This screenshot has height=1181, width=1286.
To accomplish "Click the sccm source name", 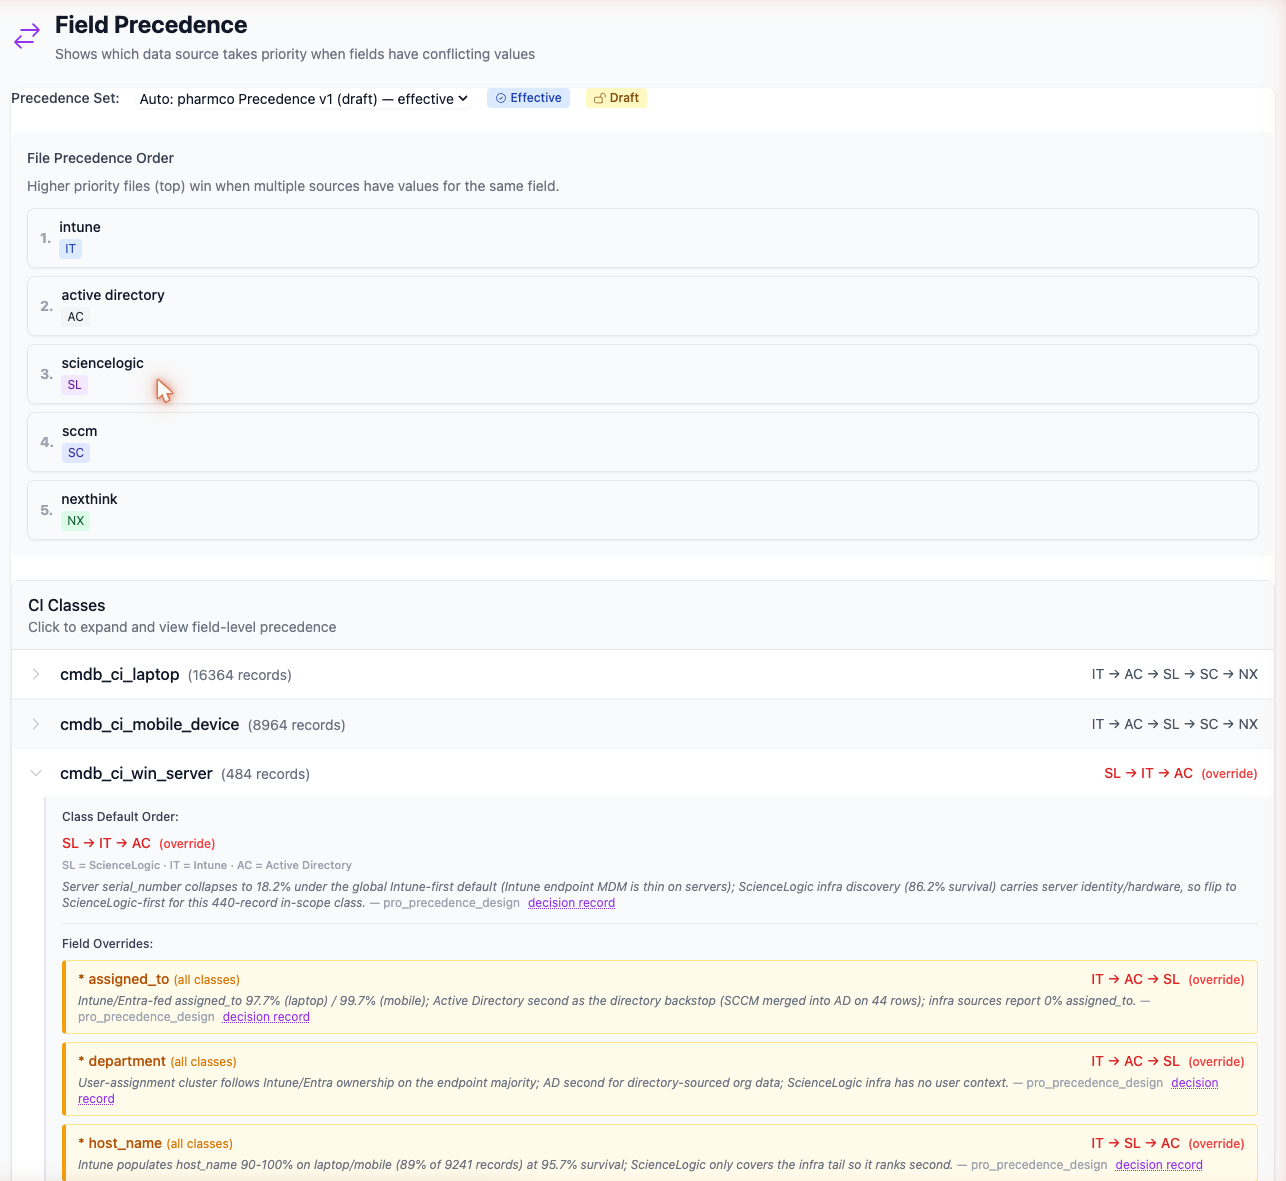I will [79, 431].
